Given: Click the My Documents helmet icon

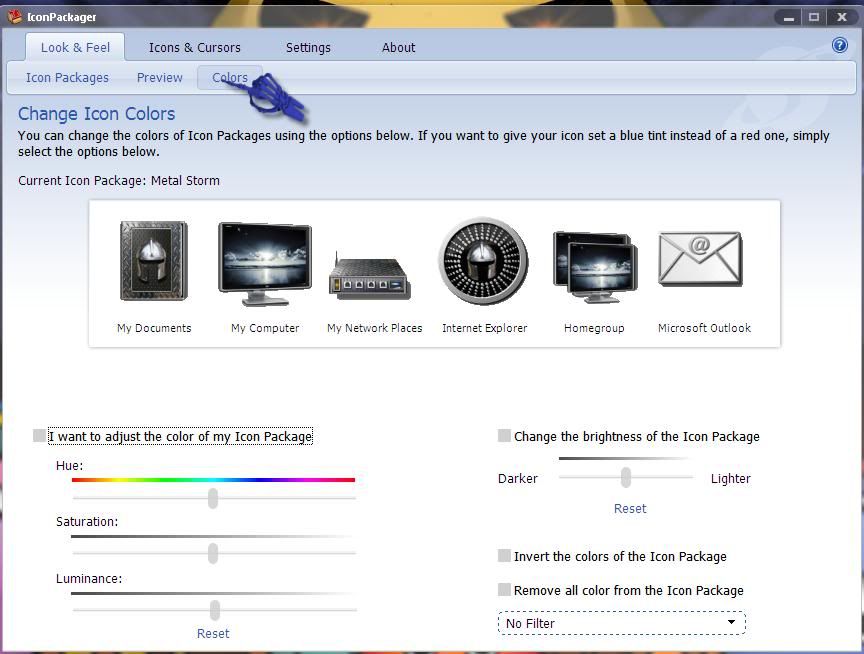Looking at the screenshot, I should (x=154, y=261).
